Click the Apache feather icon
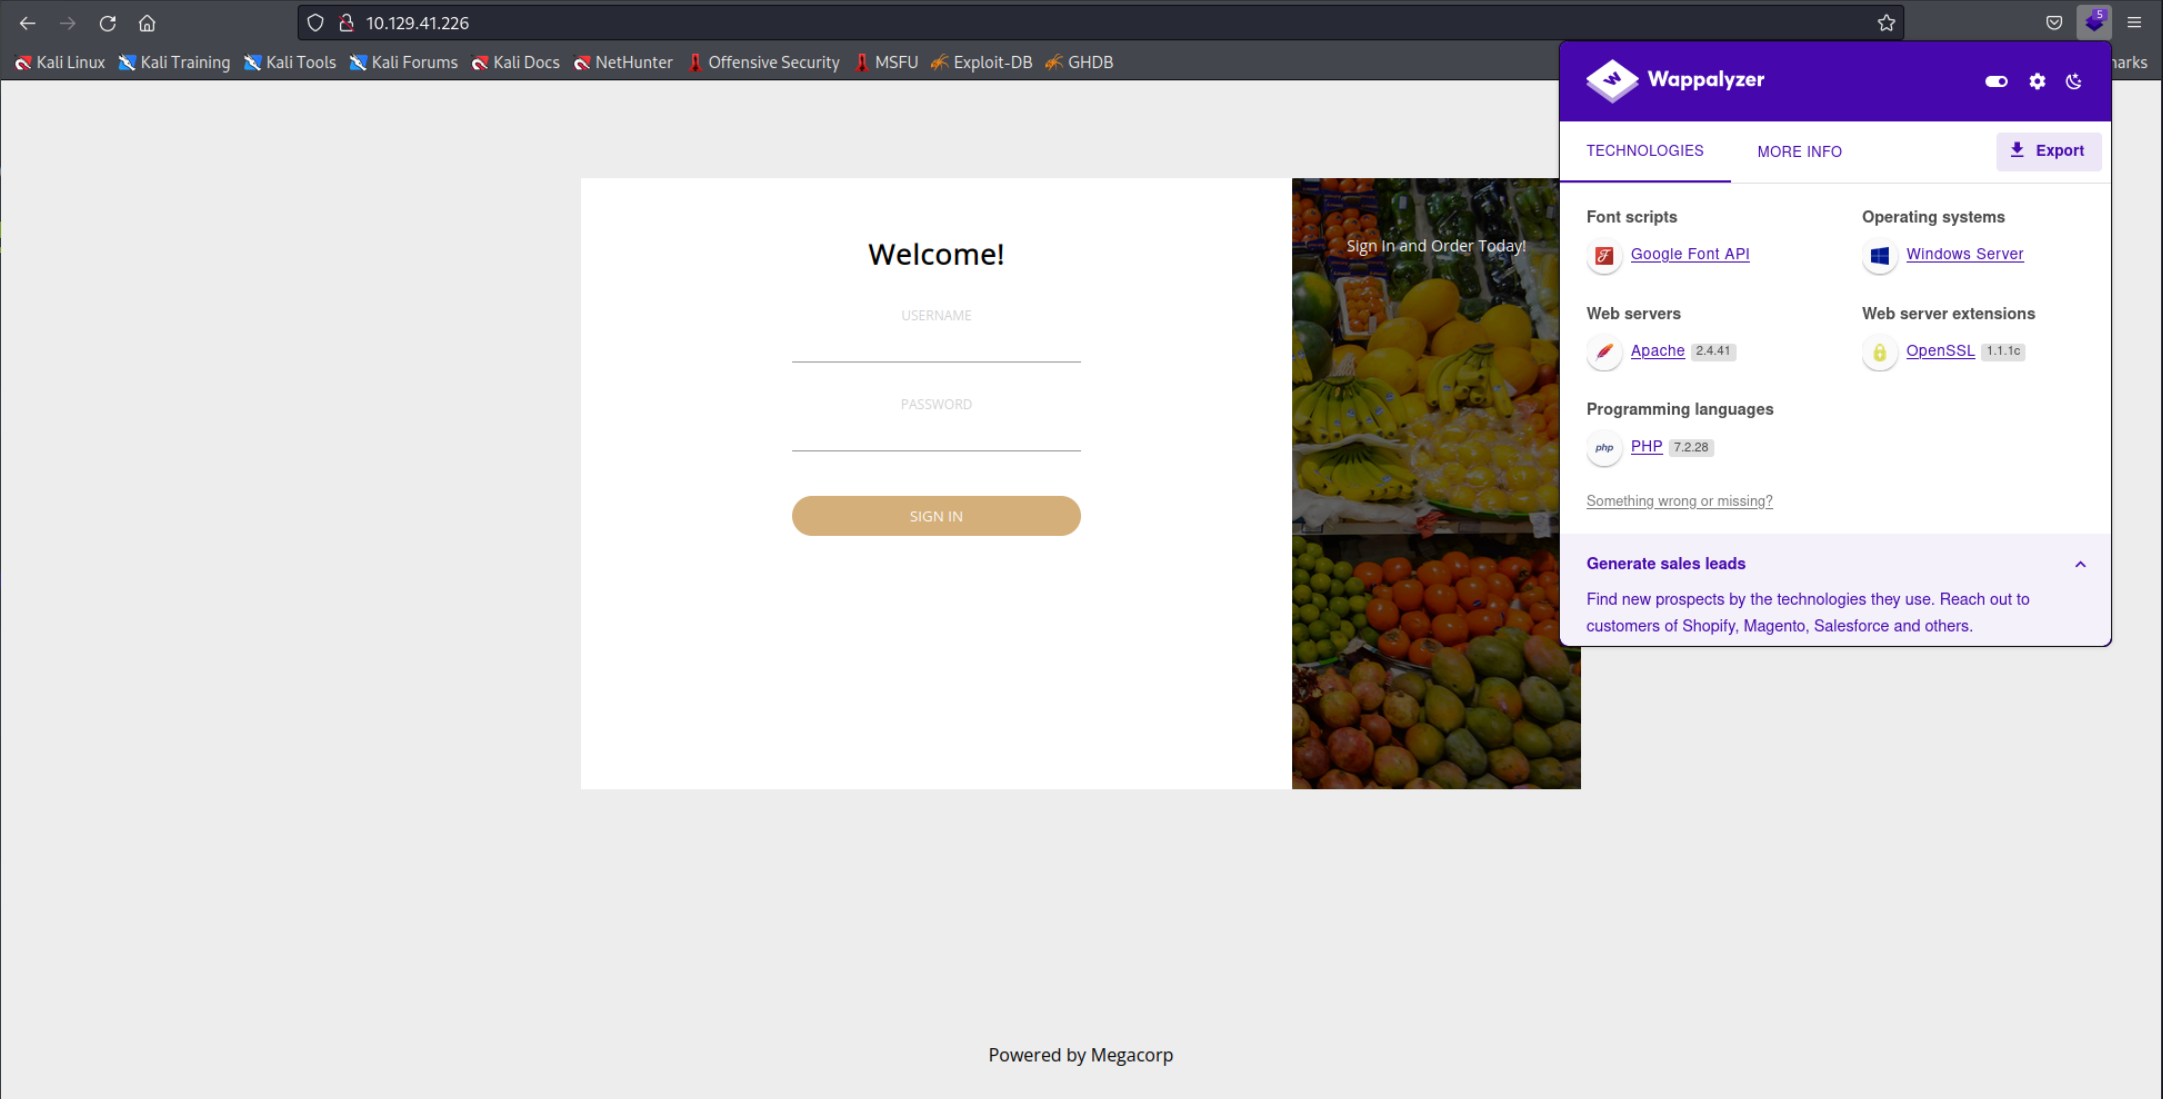The width and height of the screenshot is (2163, 1099). [1604, 352]
